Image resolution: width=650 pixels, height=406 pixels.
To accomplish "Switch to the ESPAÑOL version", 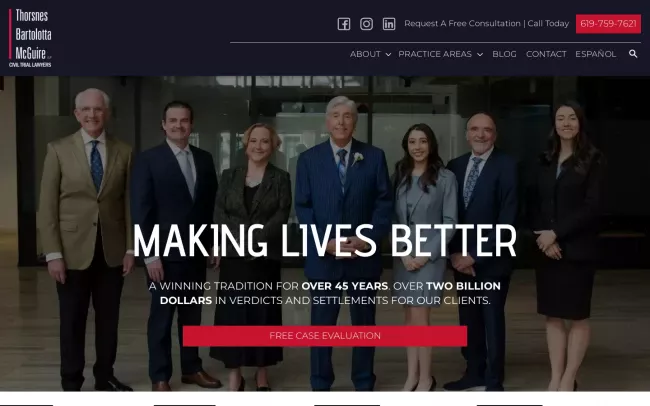I will 596,54.
